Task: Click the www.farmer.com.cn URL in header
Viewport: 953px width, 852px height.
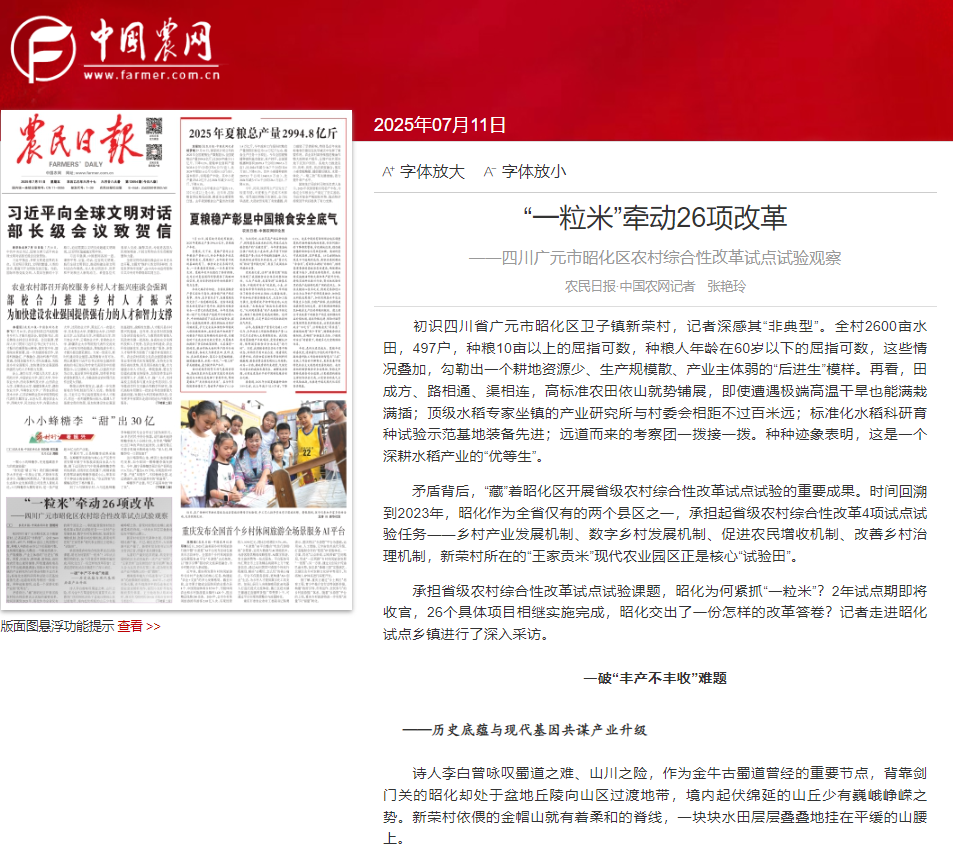Action: click(152, 75)
